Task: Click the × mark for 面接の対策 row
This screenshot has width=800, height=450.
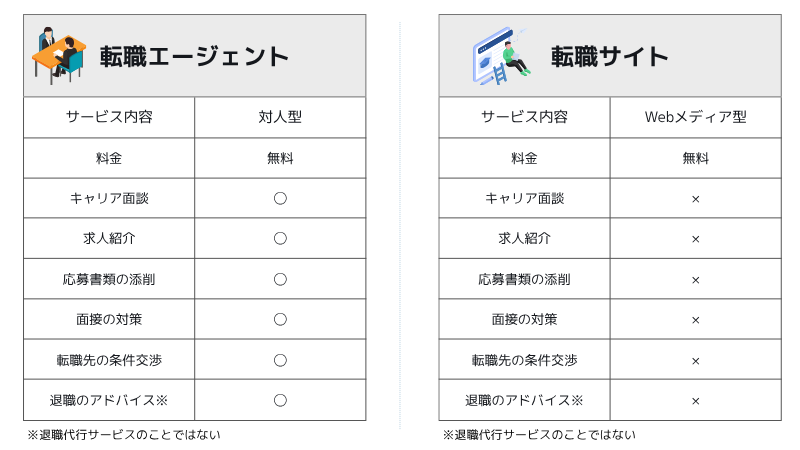Action: point(695,320)
